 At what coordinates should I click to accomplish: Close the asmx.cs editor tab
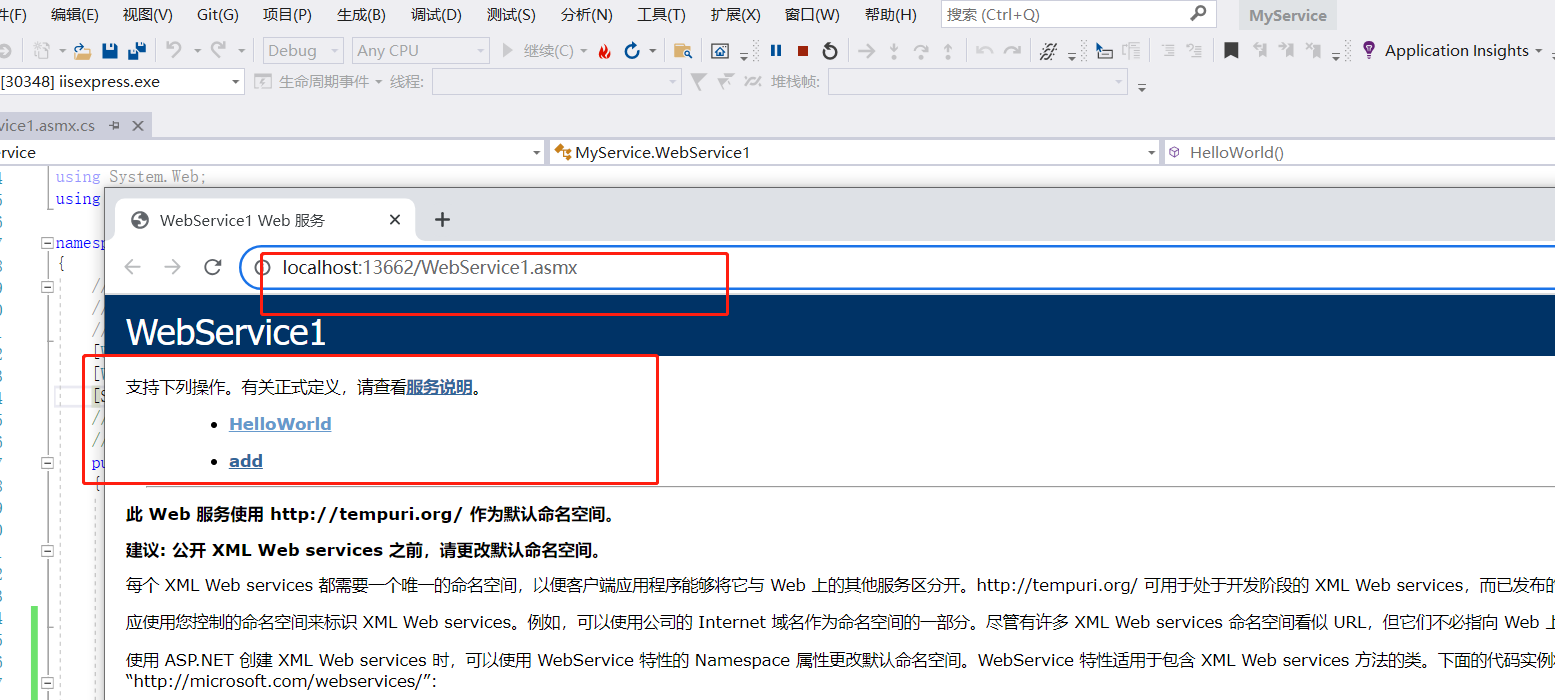(138, 126)
